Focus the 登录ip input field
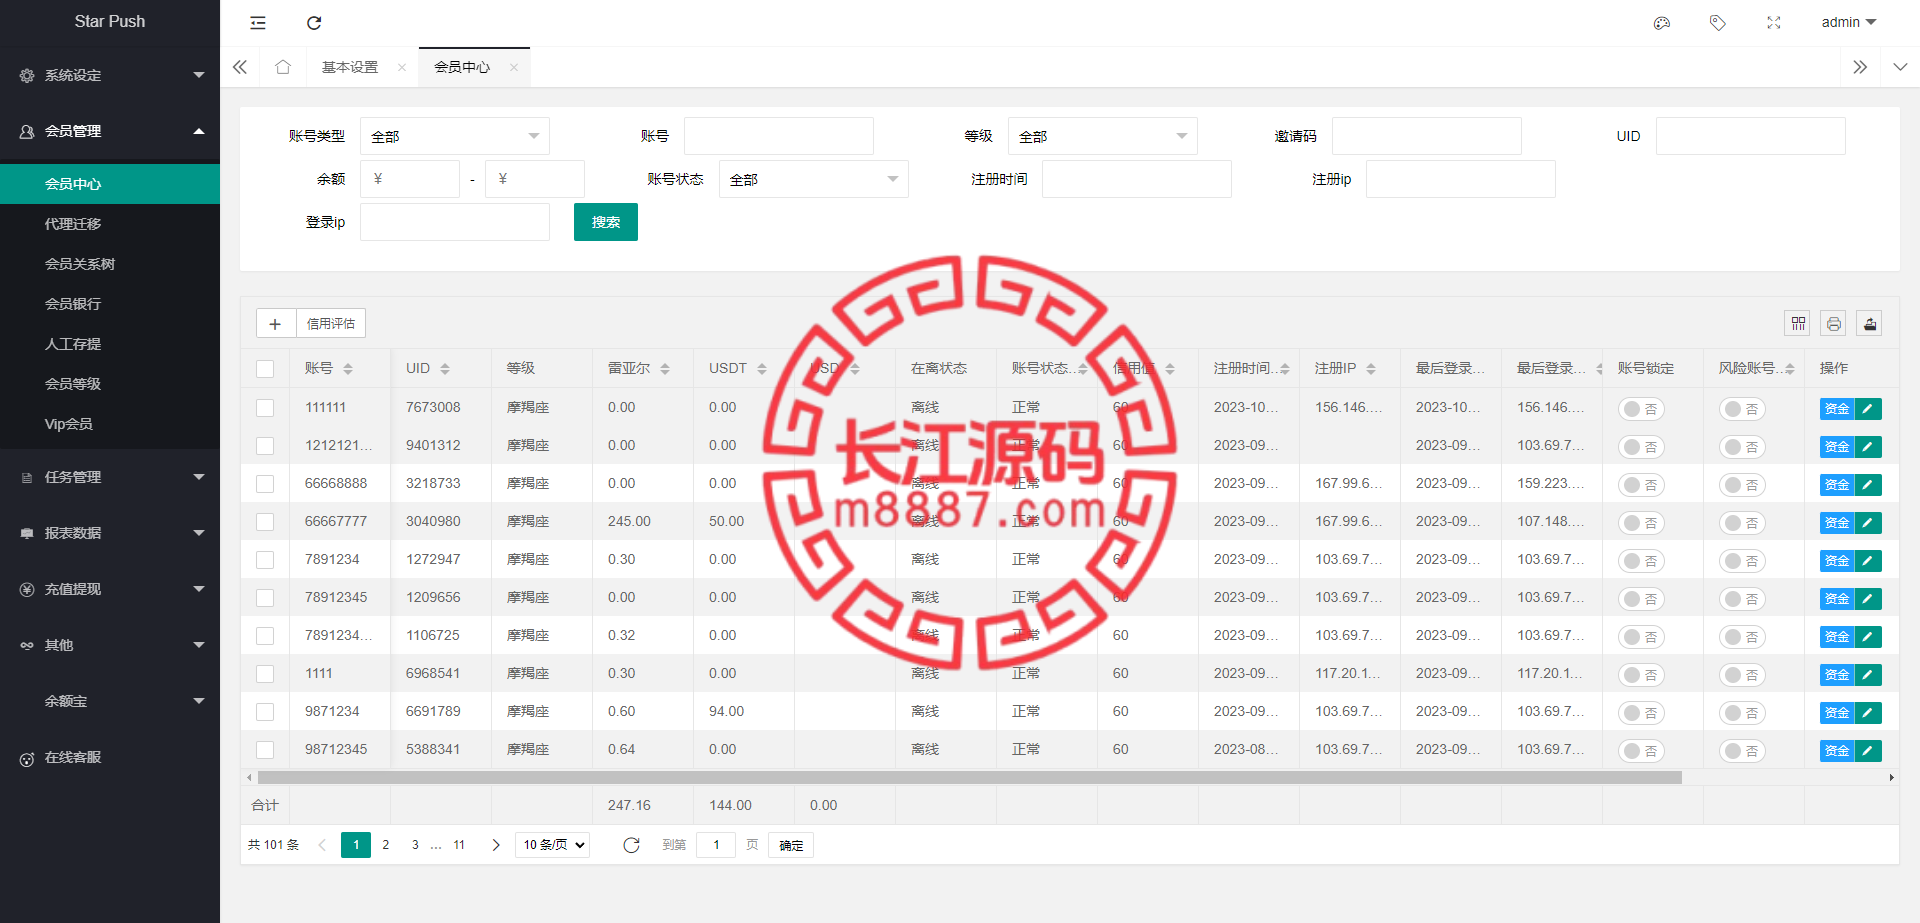The width and height of the screenshot is (1920, 923). click(455, 222)
